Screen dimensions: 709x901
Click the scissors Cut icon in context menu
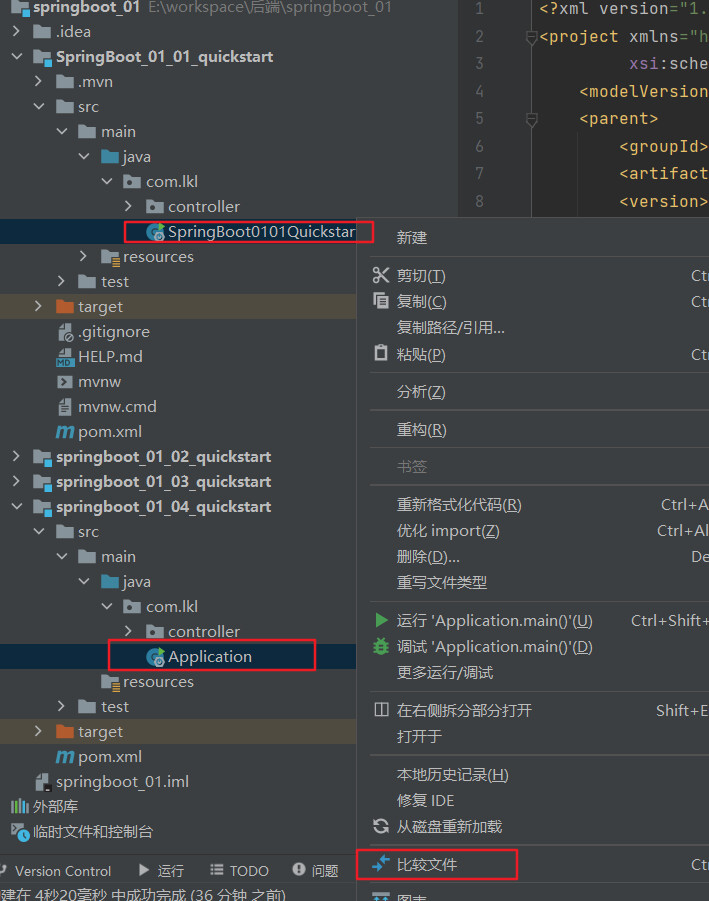(x=380, y=275)
